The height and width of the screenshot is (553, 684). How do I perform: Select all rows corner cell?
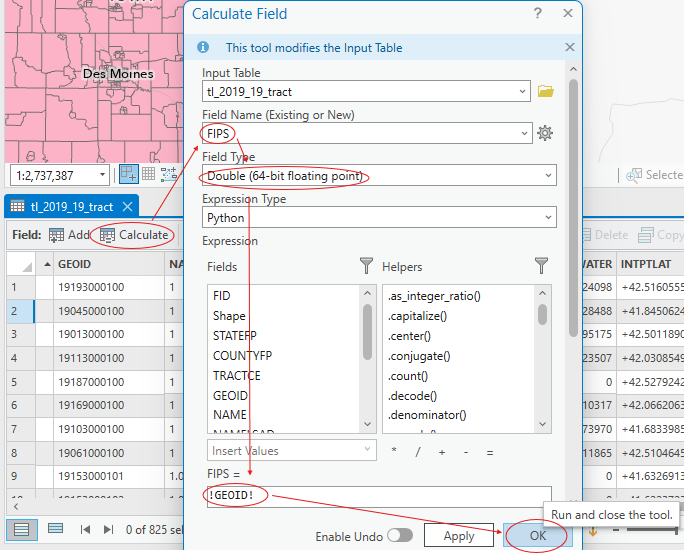point(21,264)
